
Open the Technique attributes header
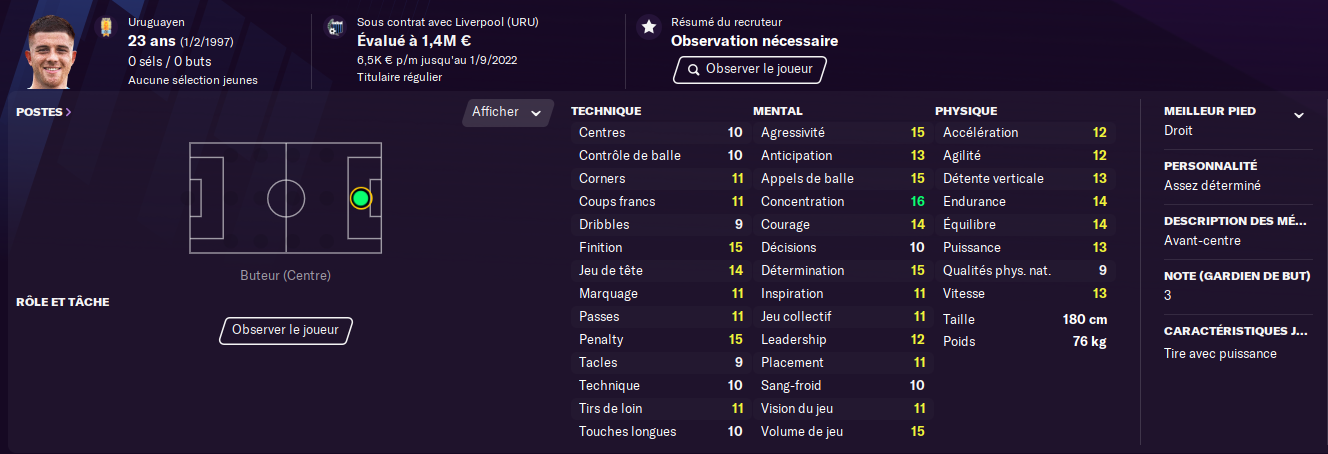point(605,111)
